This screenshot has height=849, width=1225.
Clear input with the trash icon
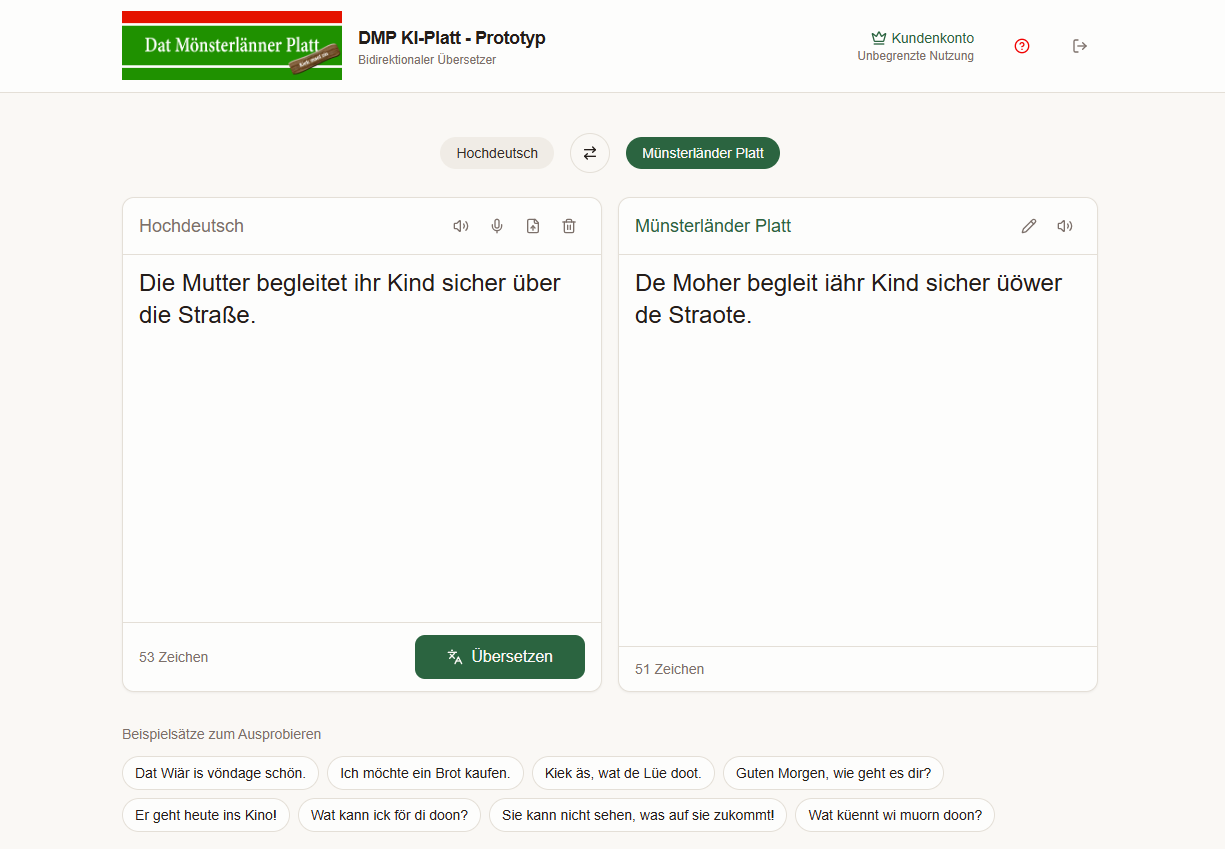[x=569, y=226]
